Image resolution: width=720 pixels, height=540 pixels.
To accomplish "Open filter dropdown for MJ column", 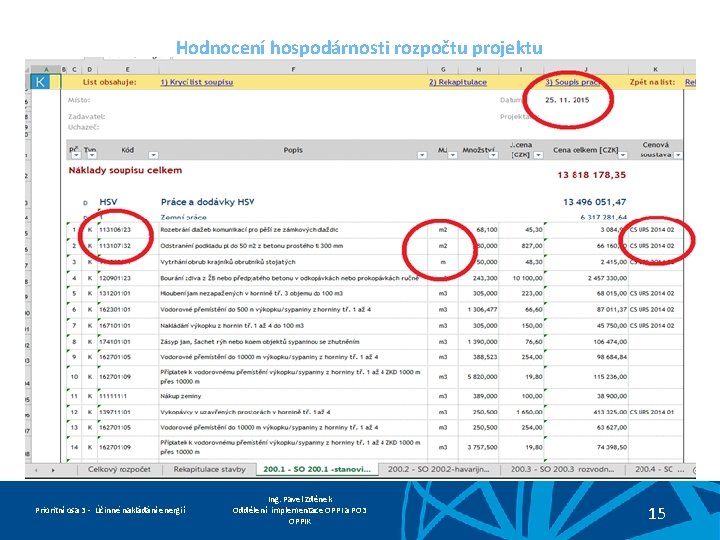I will click(x=453, y=155).
